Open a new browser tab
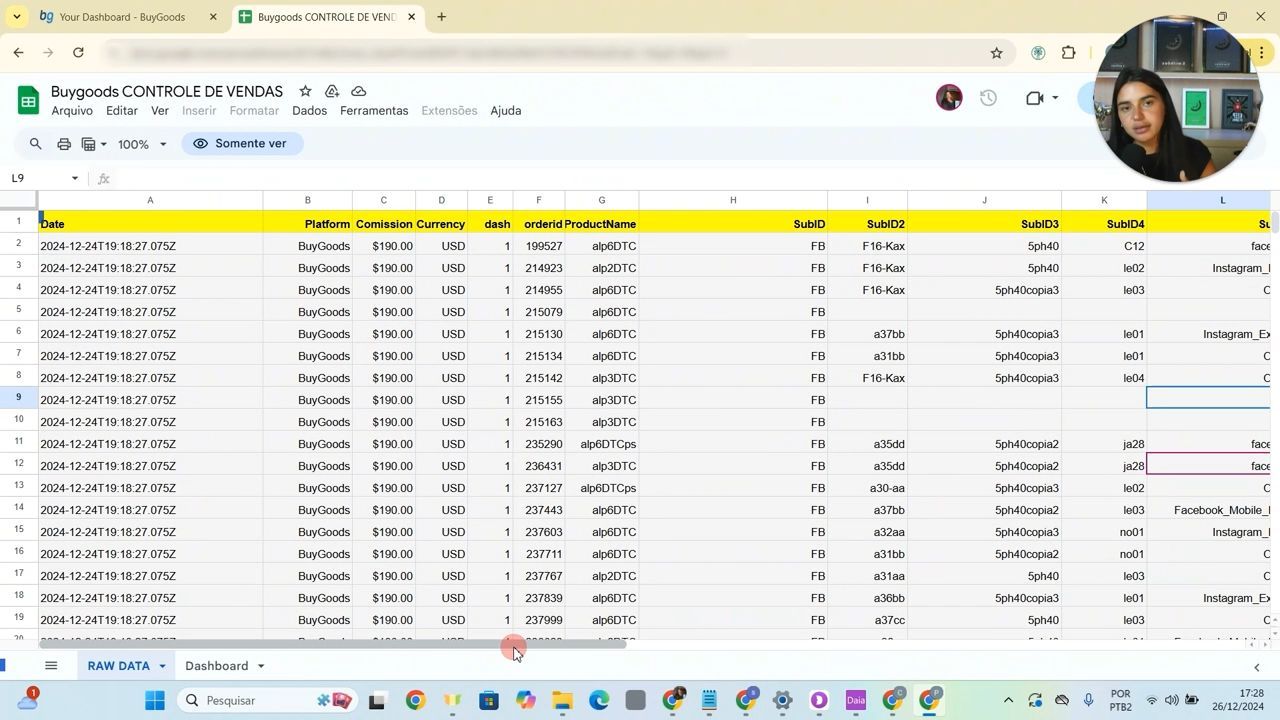The width and height of the screenshot is (1280, 720). [441, 17]
